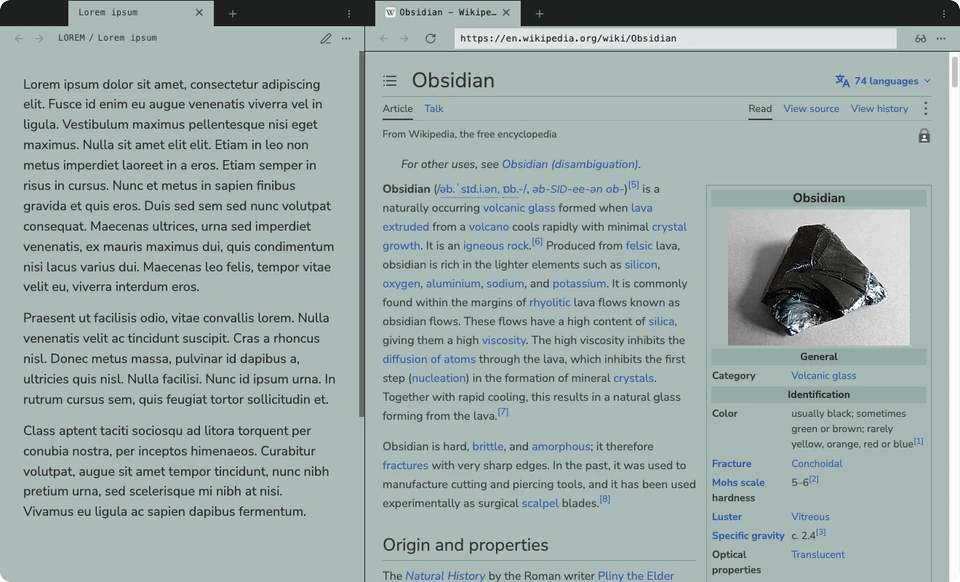Toggle reader mode glasses icon

[920, 38]
